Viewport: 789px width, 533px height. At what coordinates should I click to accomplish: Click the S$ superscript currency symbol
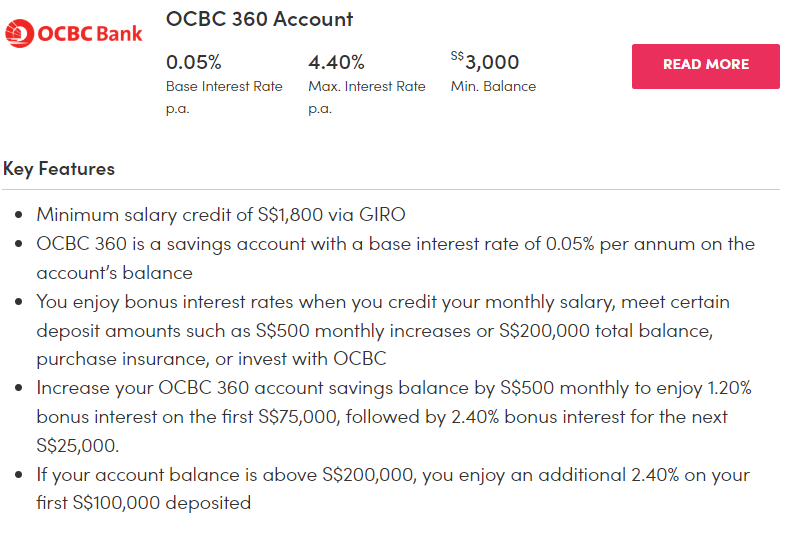click(x=458, y=56)
